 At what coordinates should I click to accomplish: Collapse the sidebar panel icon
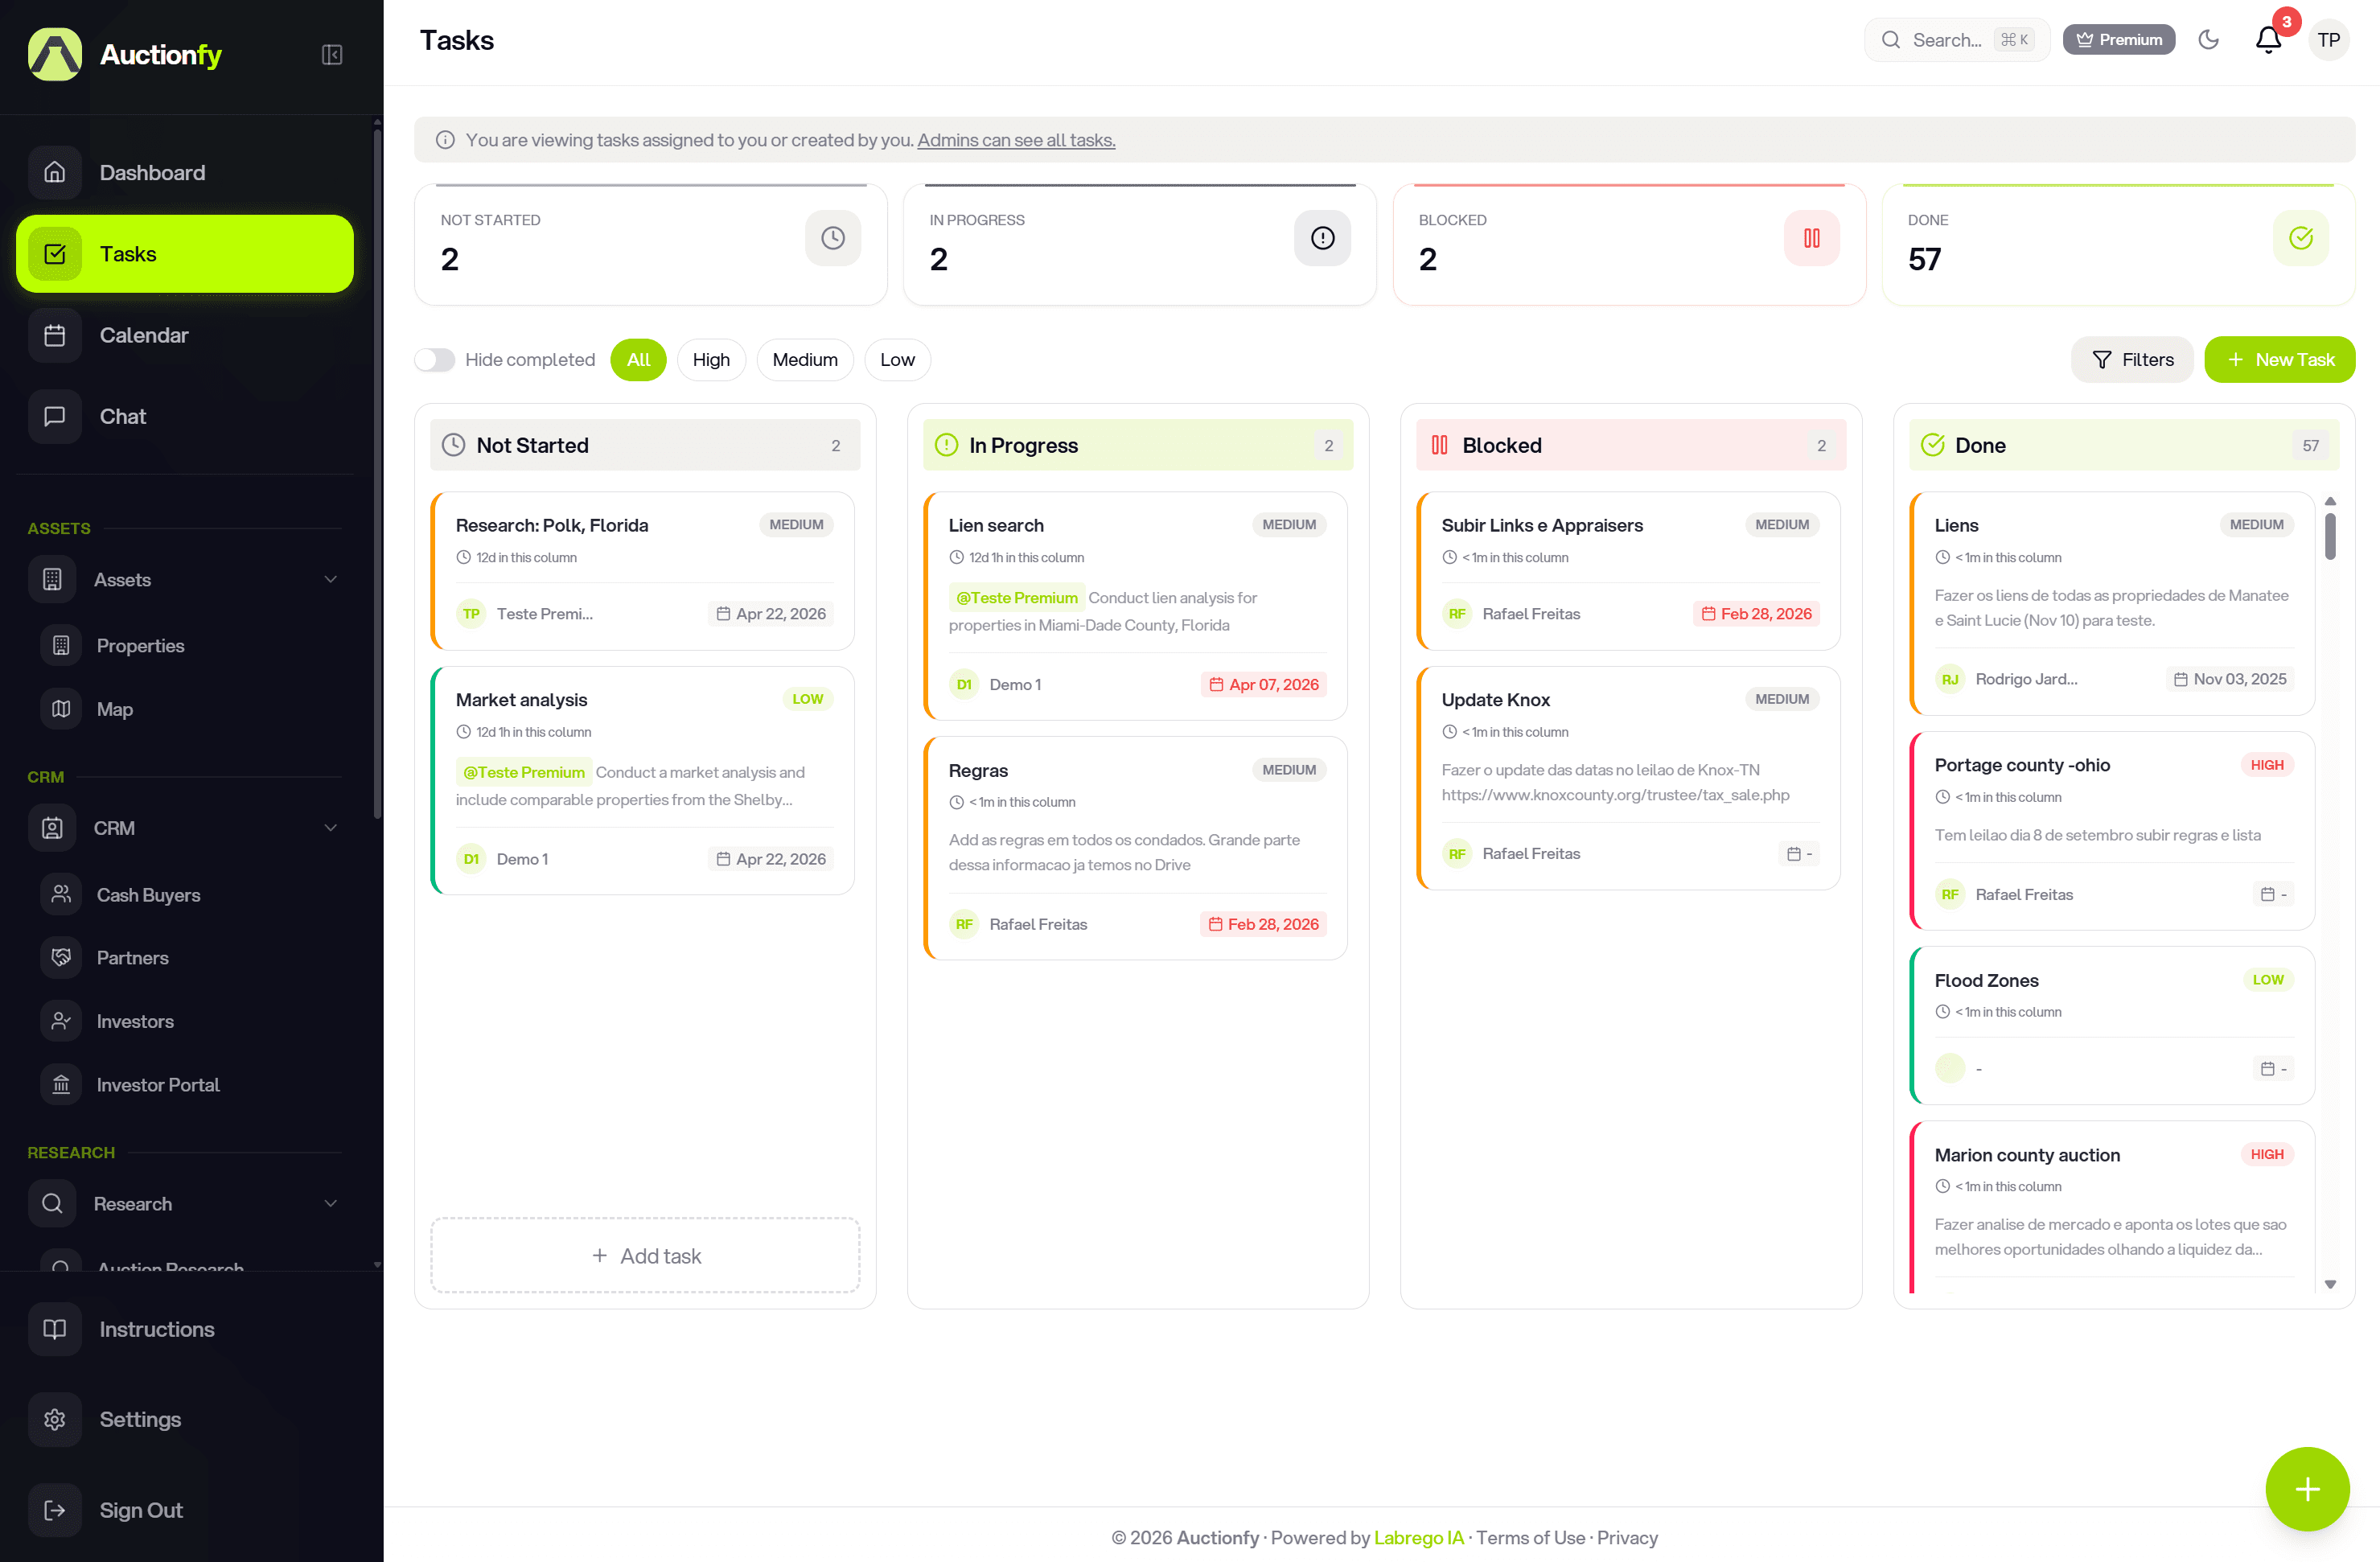pyautogui.click(x=332, y=55)
